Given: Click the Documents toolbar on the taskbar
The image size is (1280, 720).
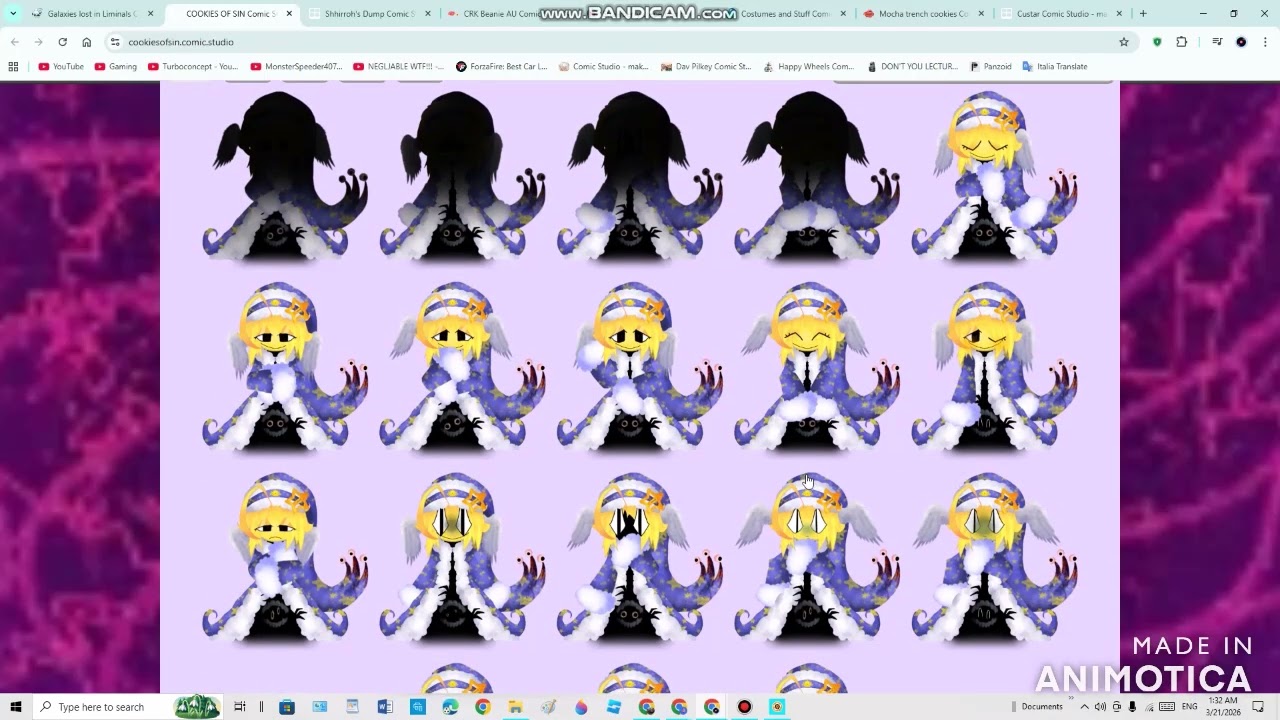Looking at the screenshot, I should [x=1042, y=707].
